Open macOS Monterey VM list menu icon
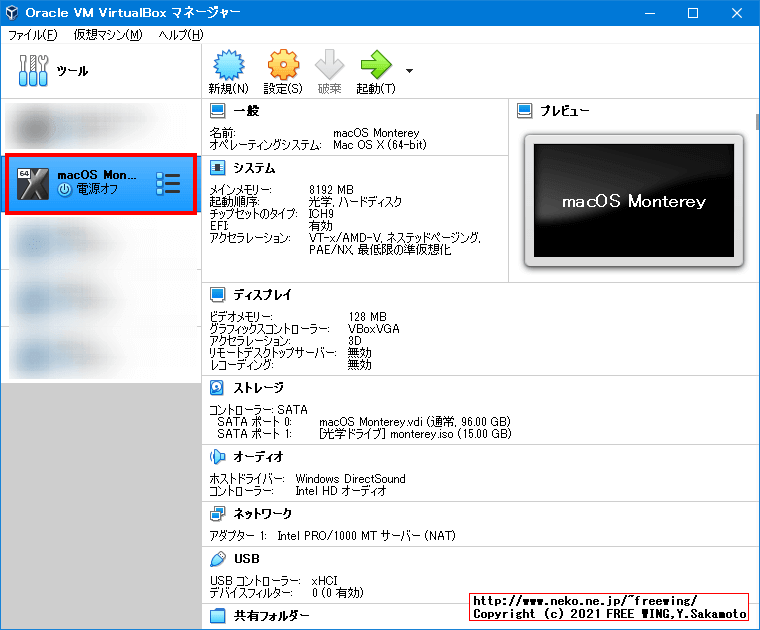Image resolution: width=760 pixels, height=630 pixels. [x=168, y=184]
